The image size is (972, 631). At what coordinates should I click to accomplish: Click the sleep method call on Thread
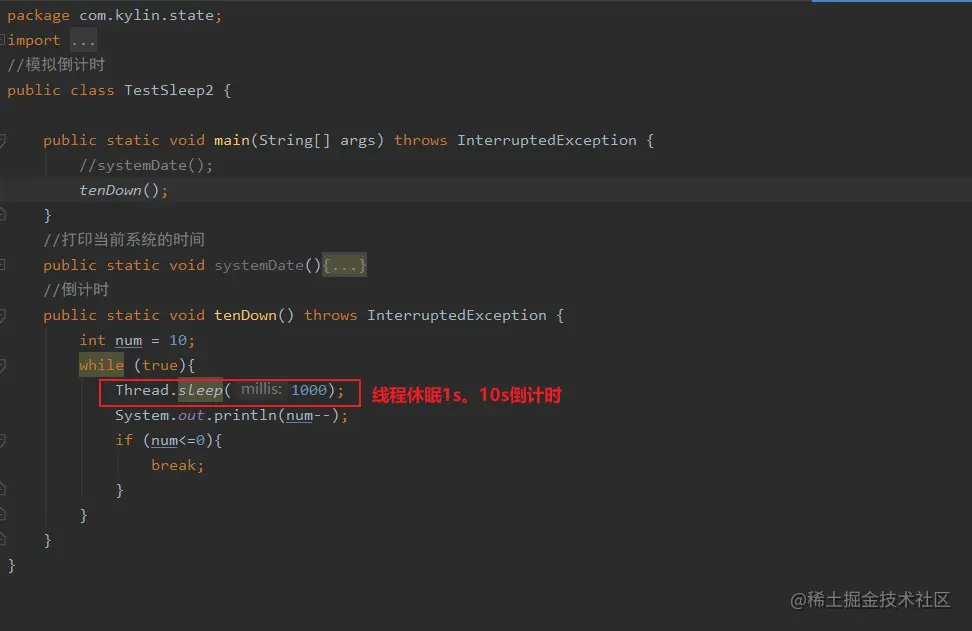200,391
